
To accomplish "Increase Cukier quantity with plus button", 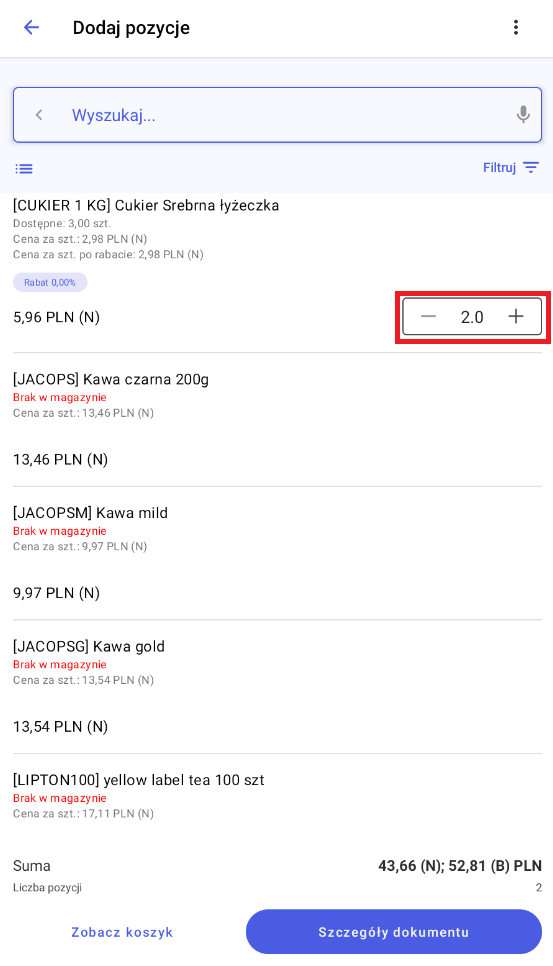I will point(516,317).
